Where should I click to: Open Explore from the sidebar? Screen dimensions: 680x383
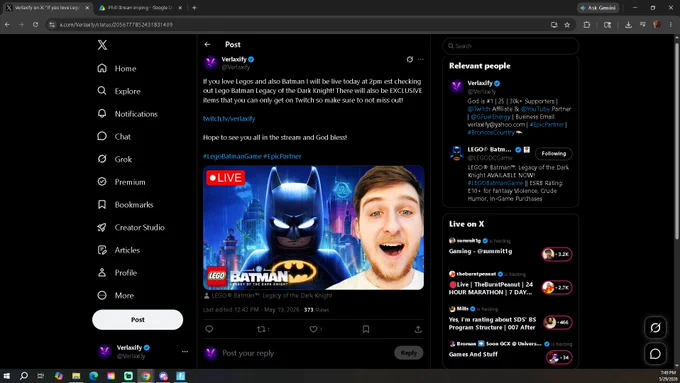pos(119,91)
